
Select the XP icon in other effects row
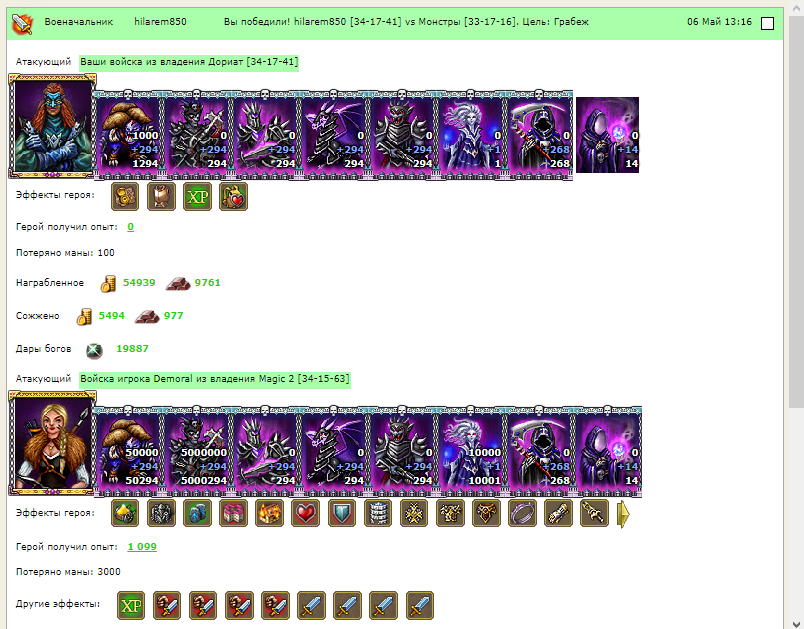click(131, 605)
